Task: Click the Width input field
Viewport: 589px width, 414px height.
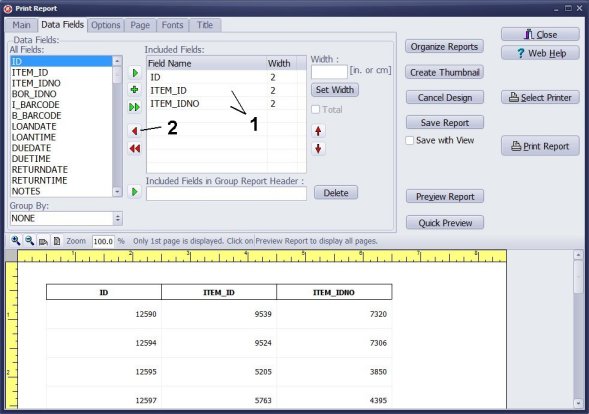Action: click(x=329, y=72)
